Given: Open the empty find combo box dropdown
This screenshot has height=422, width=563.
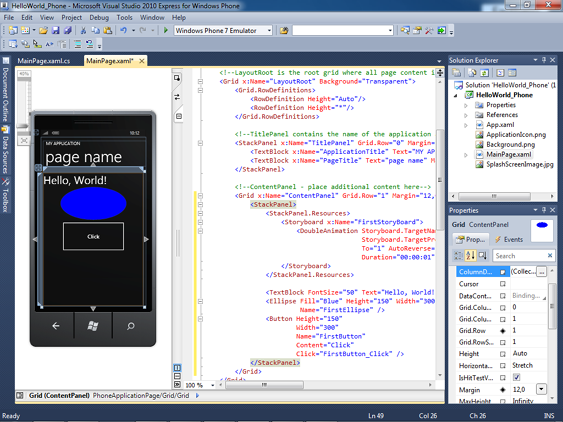Looking at the screenshot, I should [x=390, y=31].
